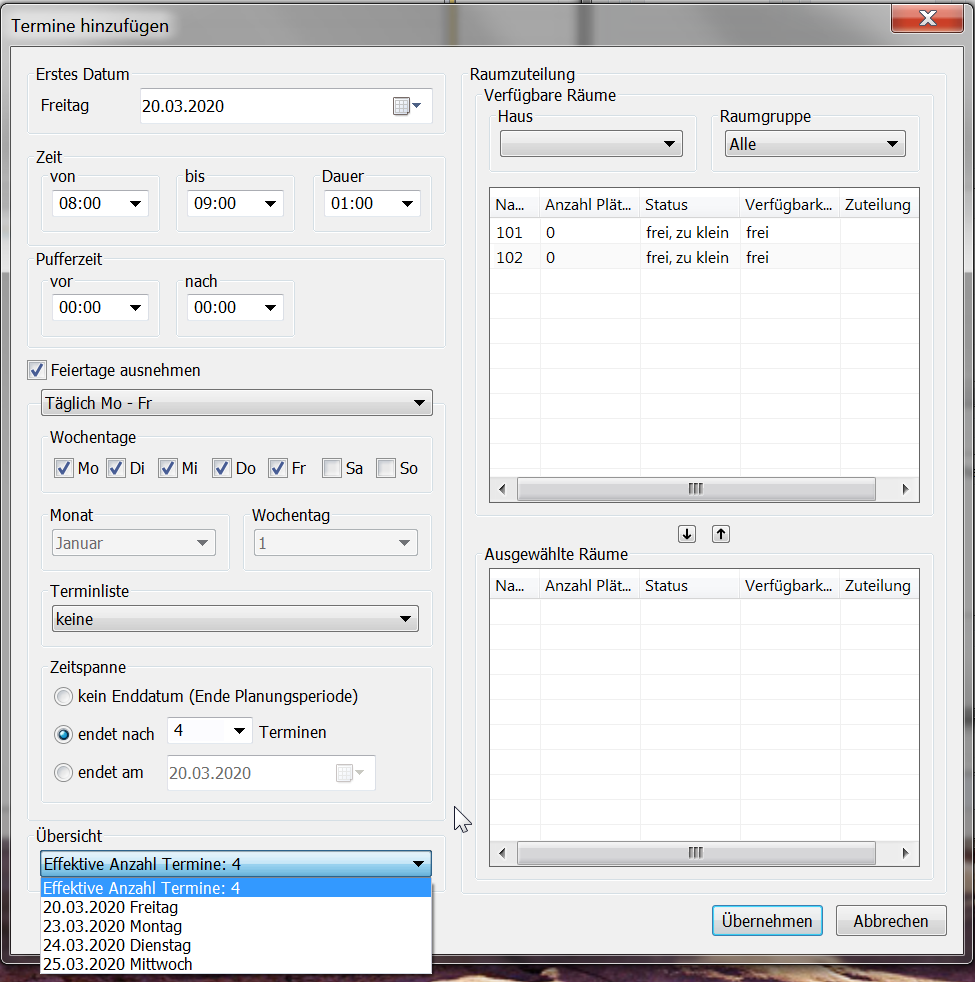Click the move room up arrow button
975x982 pixels.
721,534
